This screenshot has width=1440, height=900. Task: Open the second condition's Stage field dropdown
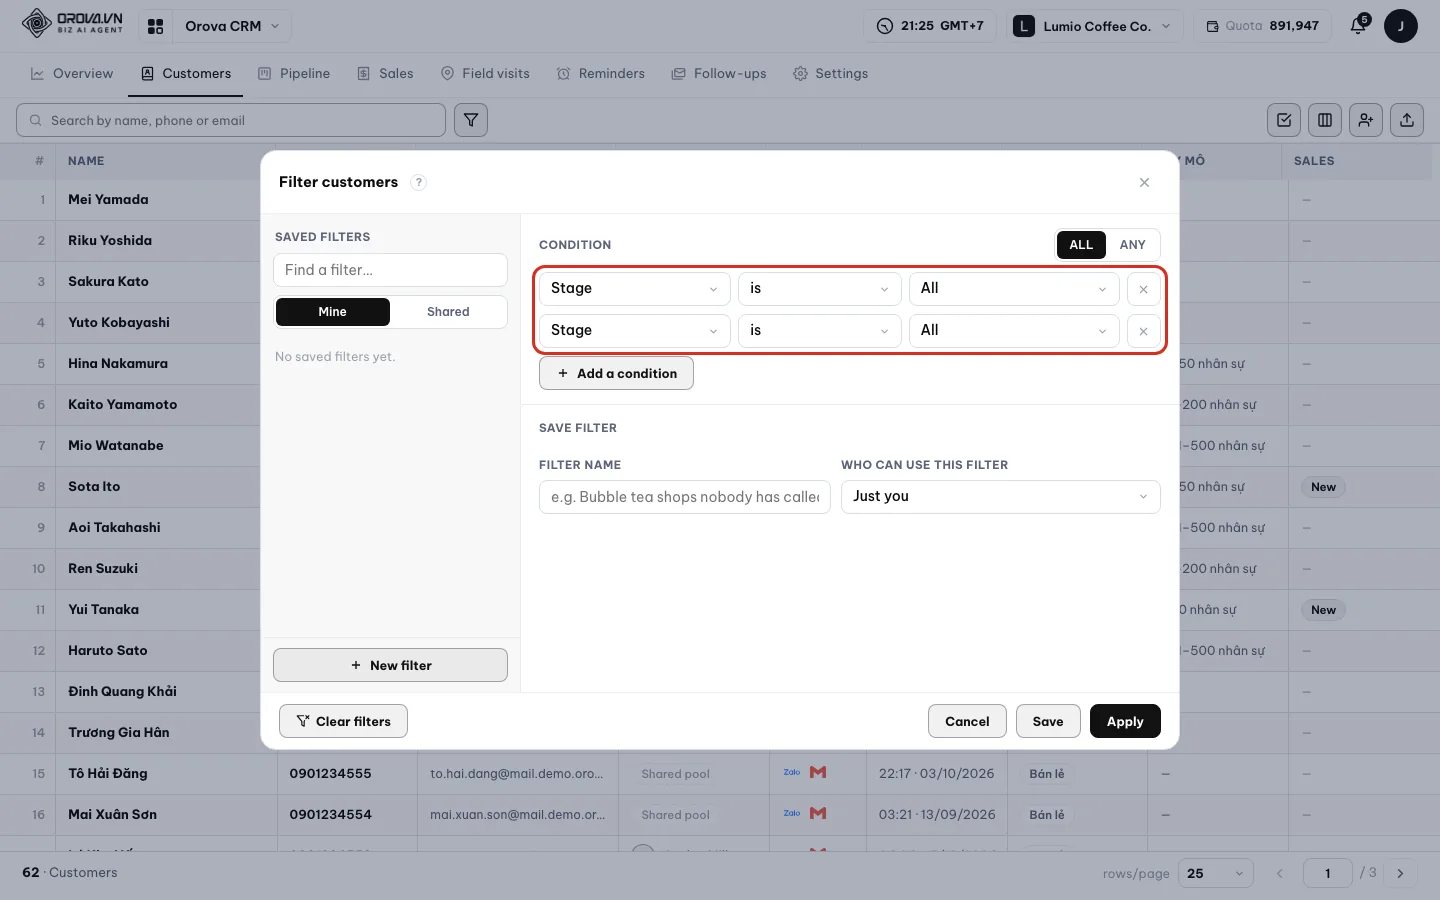point(633,331)
